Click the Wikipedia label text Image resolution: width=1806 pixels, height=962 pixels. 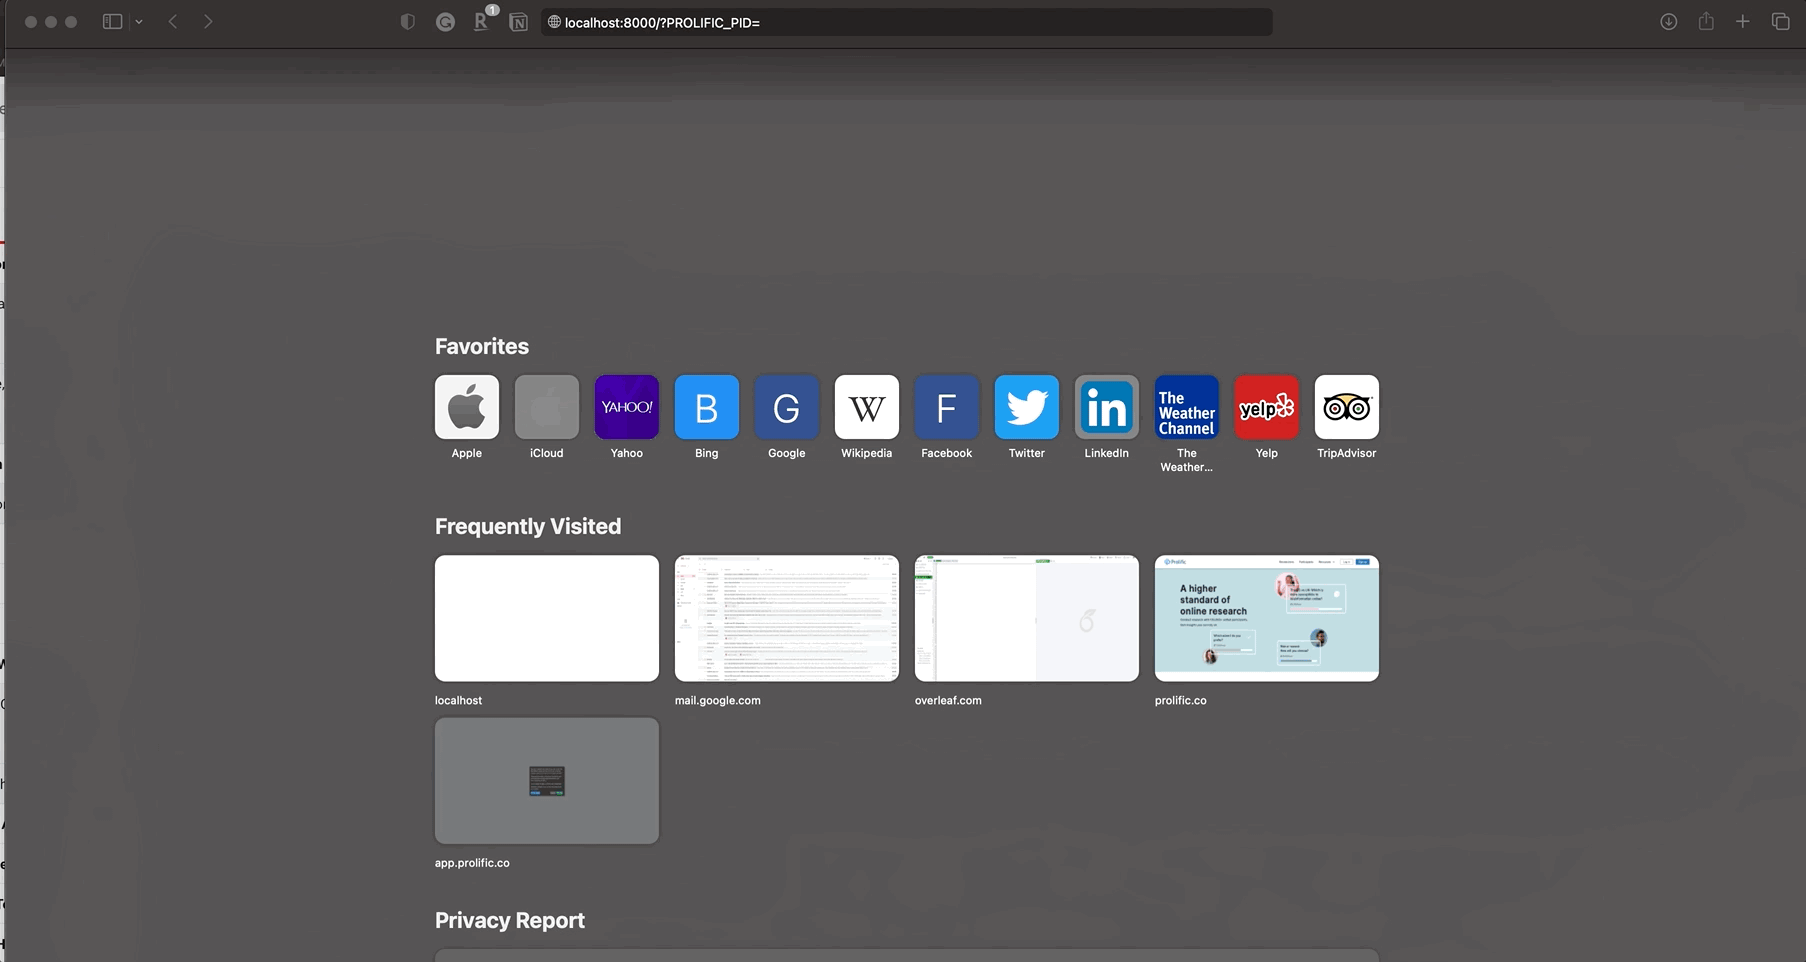click(867, 453)
